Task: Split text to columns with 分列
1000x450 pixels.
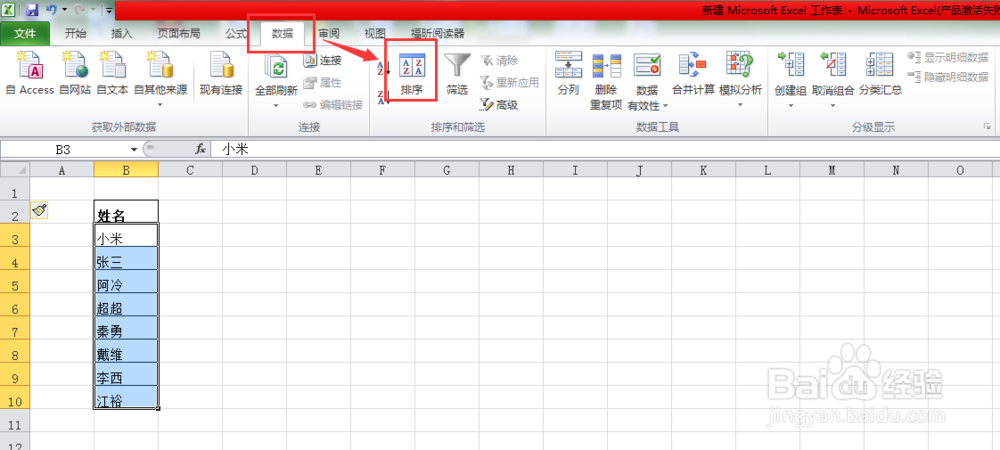Action: (x=568, y=73)
